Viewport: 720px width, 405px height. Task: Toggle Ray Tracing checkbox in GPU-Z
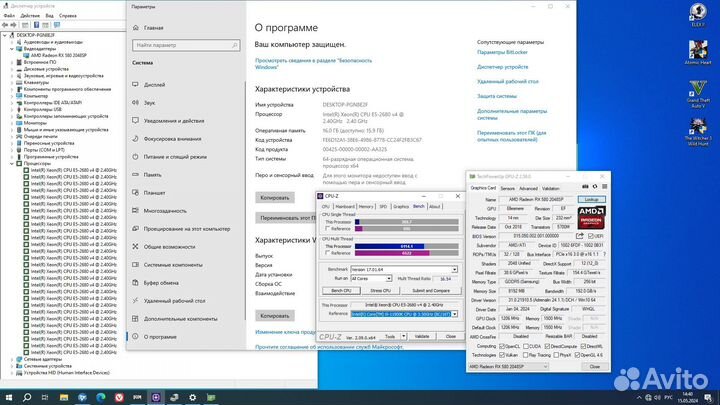click(x=526, y=355)
